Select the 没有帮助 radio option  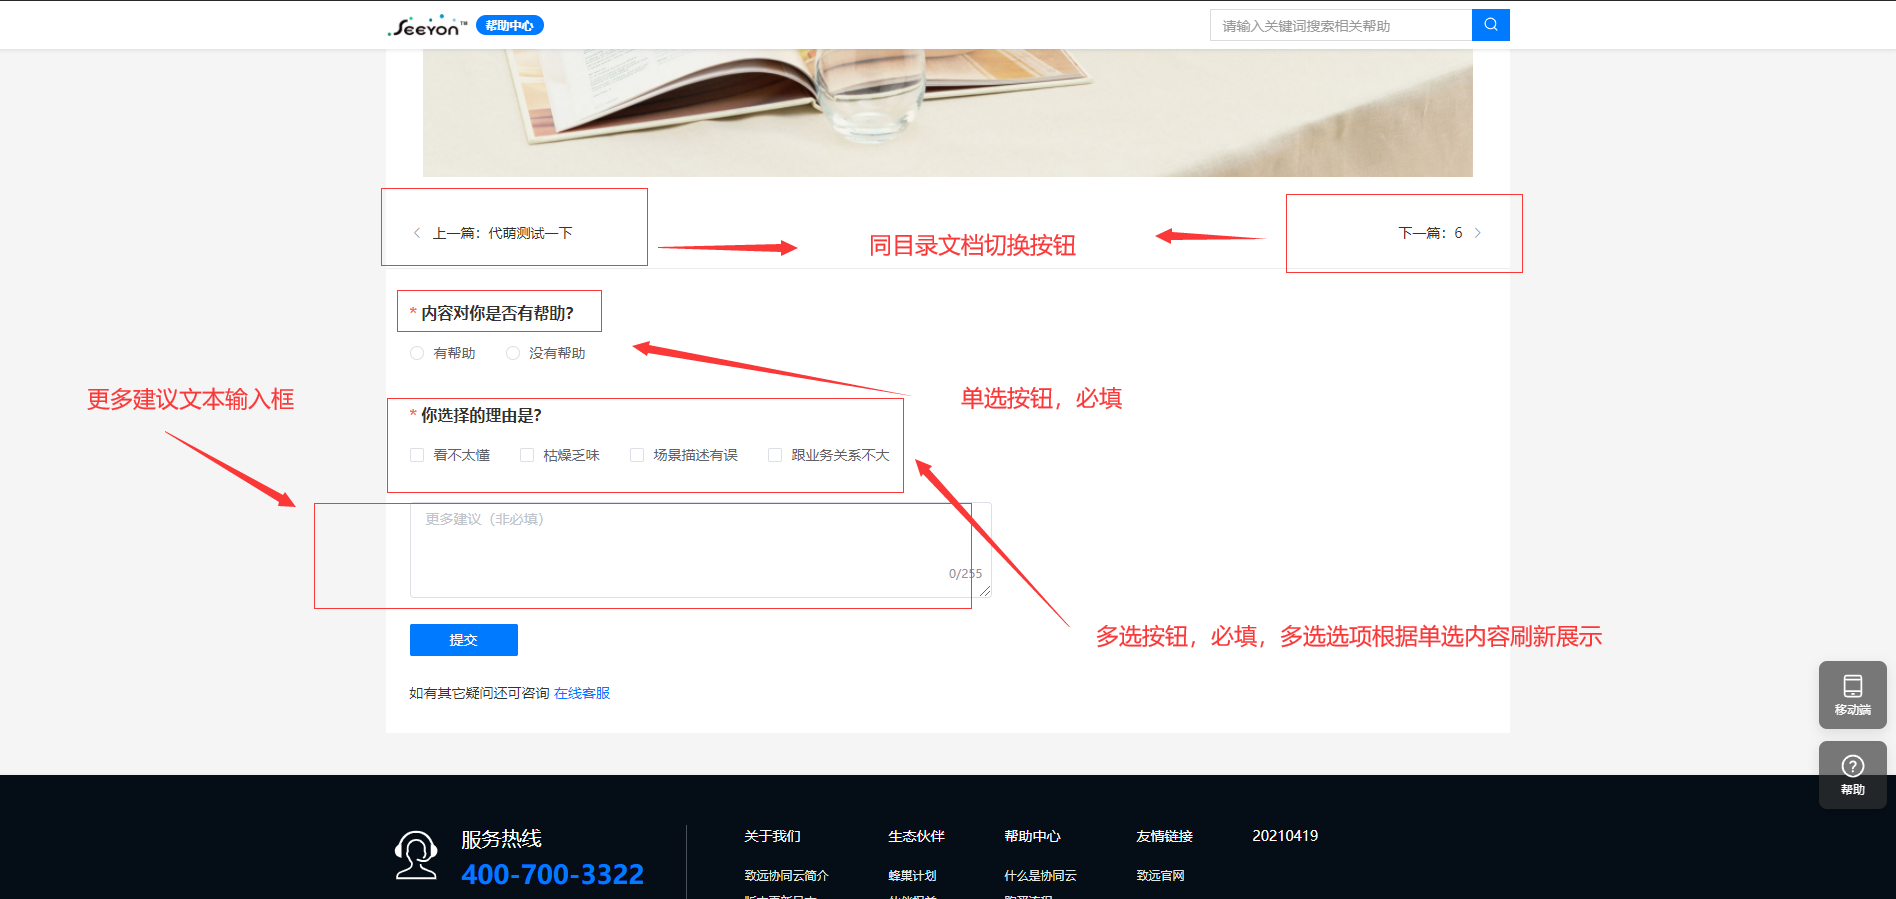pyautogui.click(x=513, y=353)
